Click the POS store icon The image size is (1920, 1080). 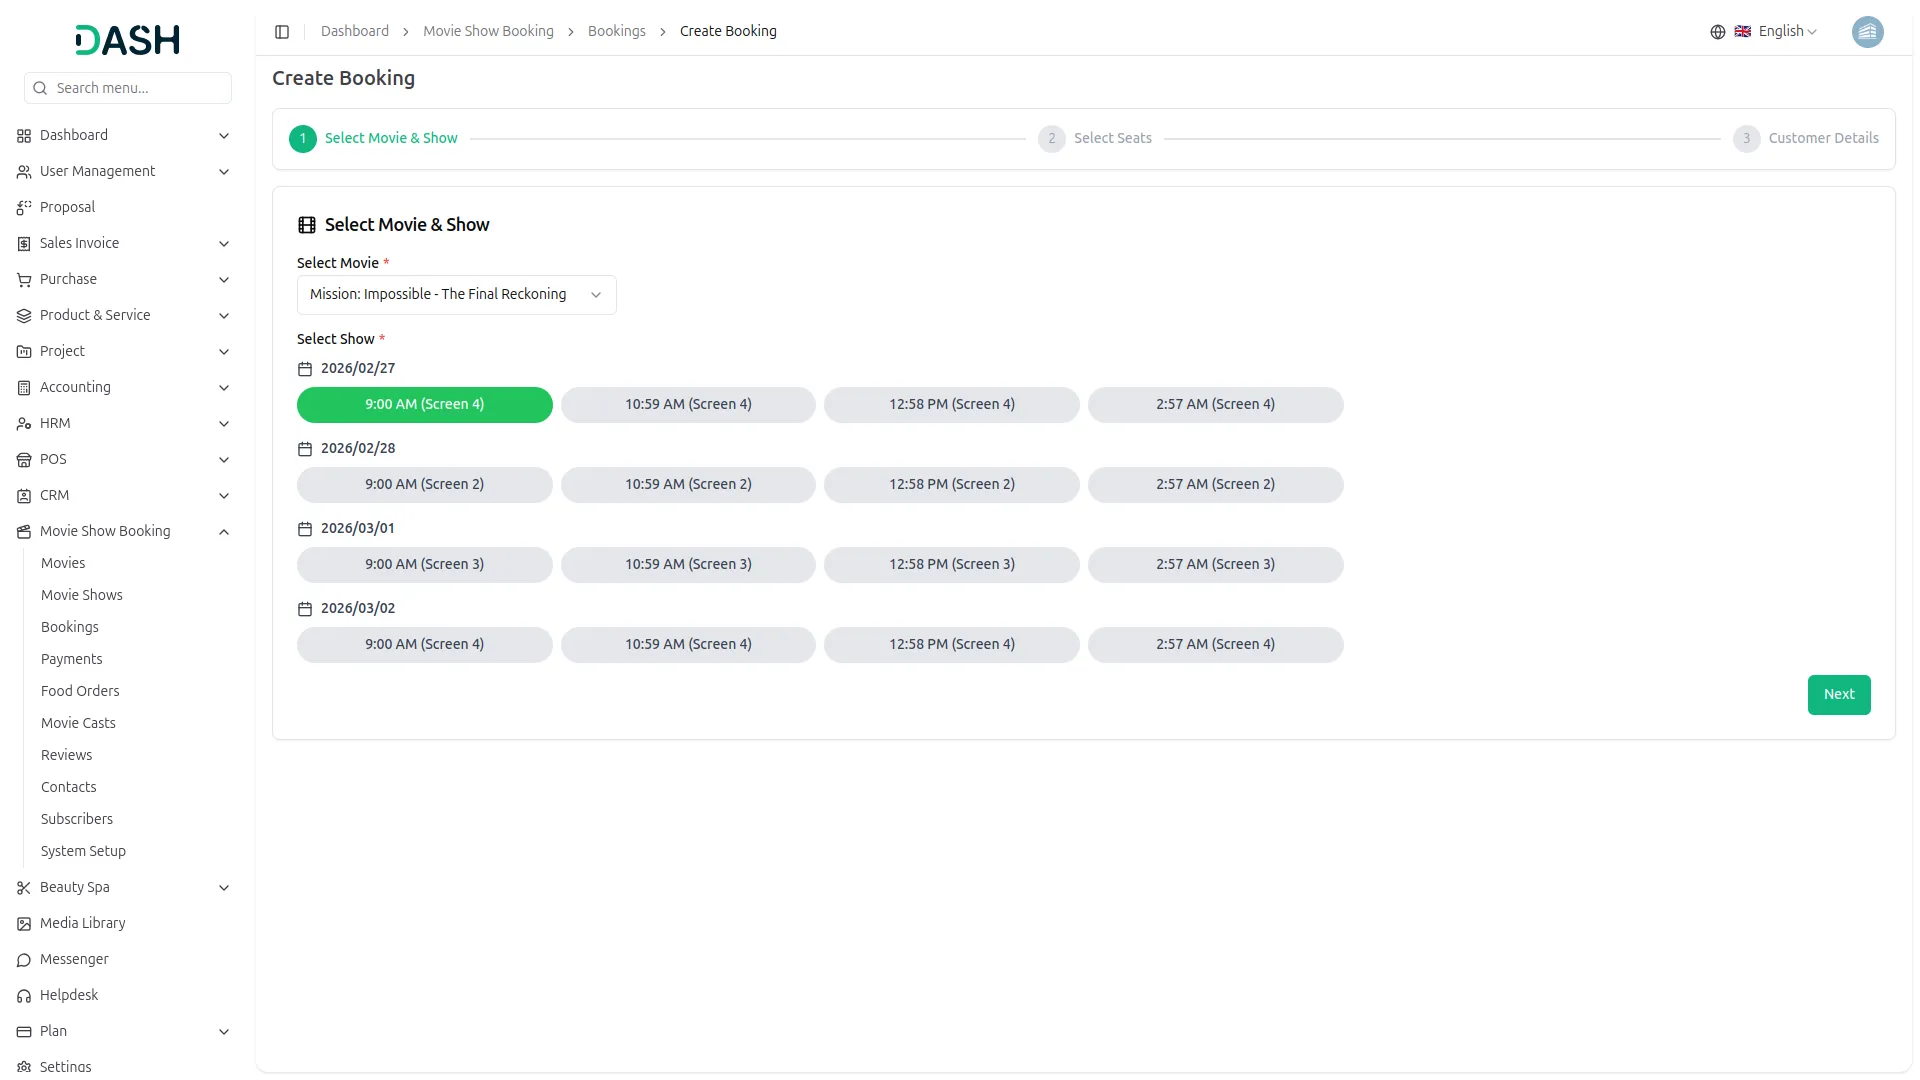pyautogui.click(x=24, y=460)
